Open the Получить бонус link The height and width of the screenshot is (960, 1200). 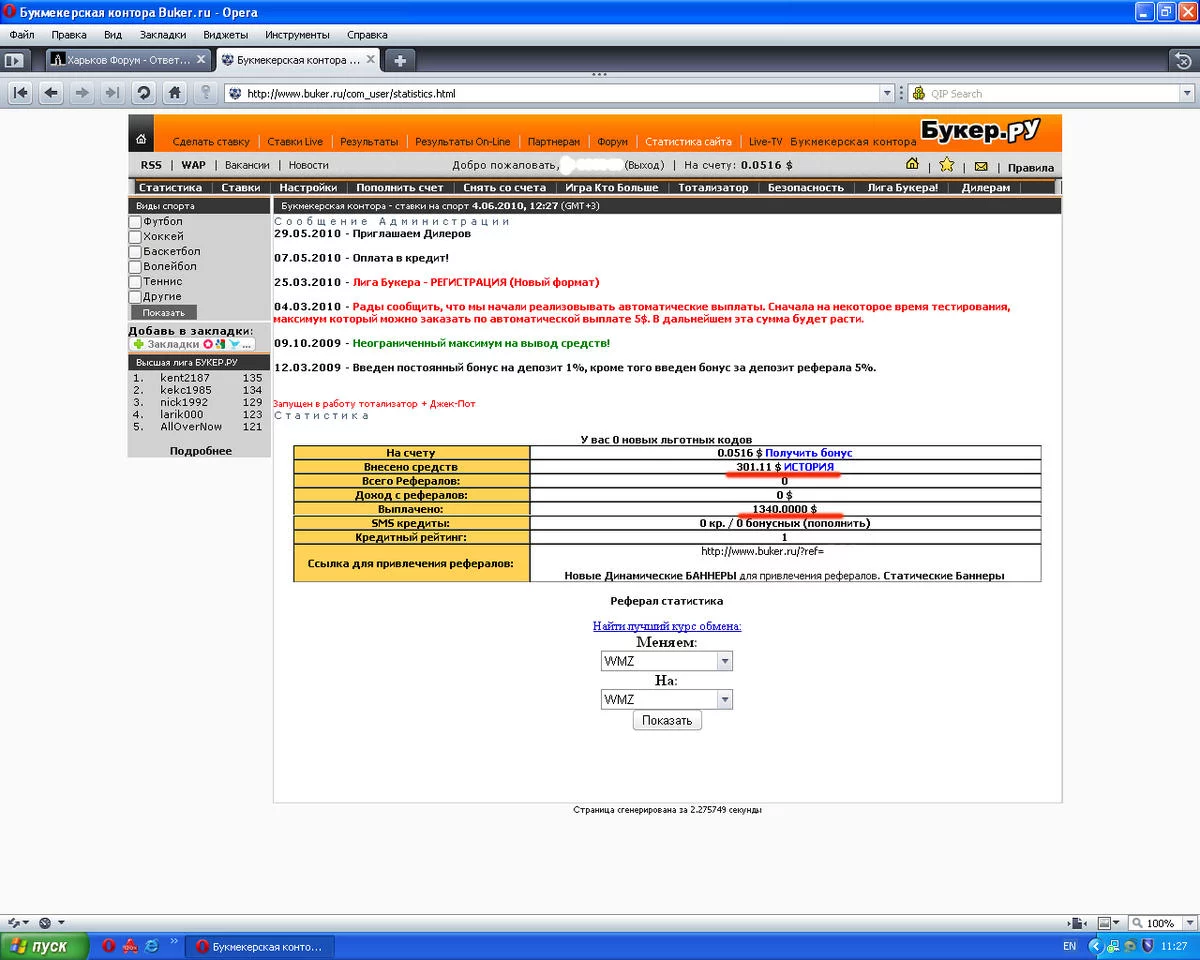tap(809, 453)
